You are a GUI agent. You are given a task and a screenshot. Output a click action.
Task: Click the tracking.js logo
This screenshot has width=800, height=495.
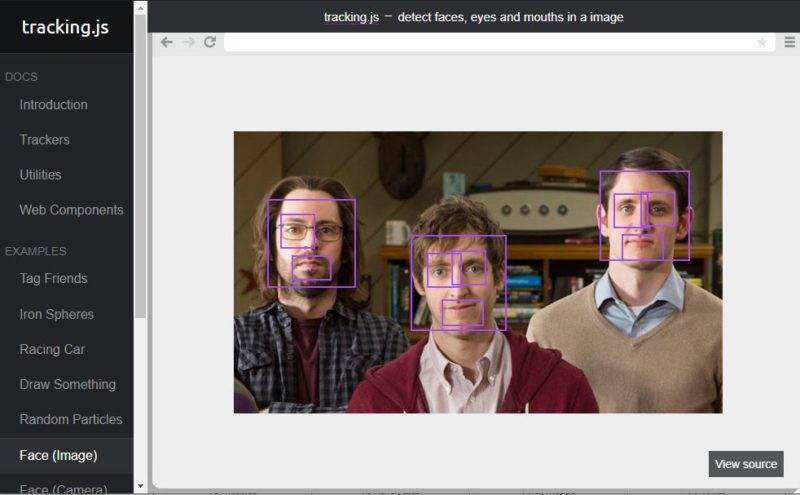click(x=65, y=27)
